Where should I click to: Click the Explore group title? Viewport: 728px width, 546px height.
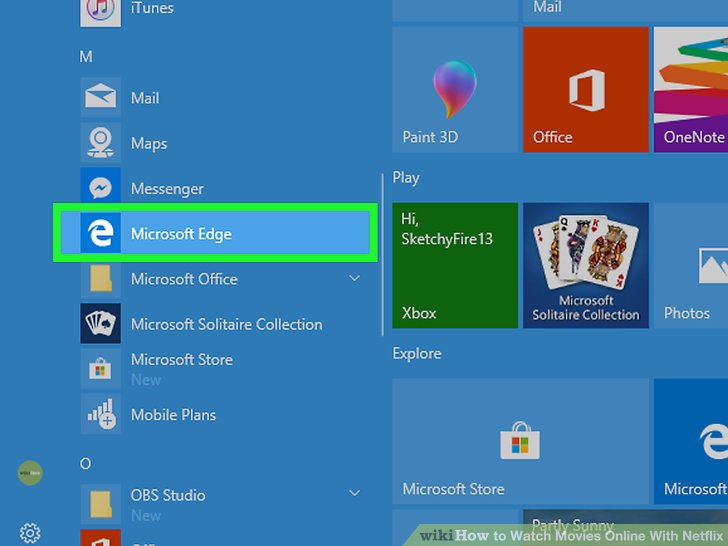pos(417,353)
